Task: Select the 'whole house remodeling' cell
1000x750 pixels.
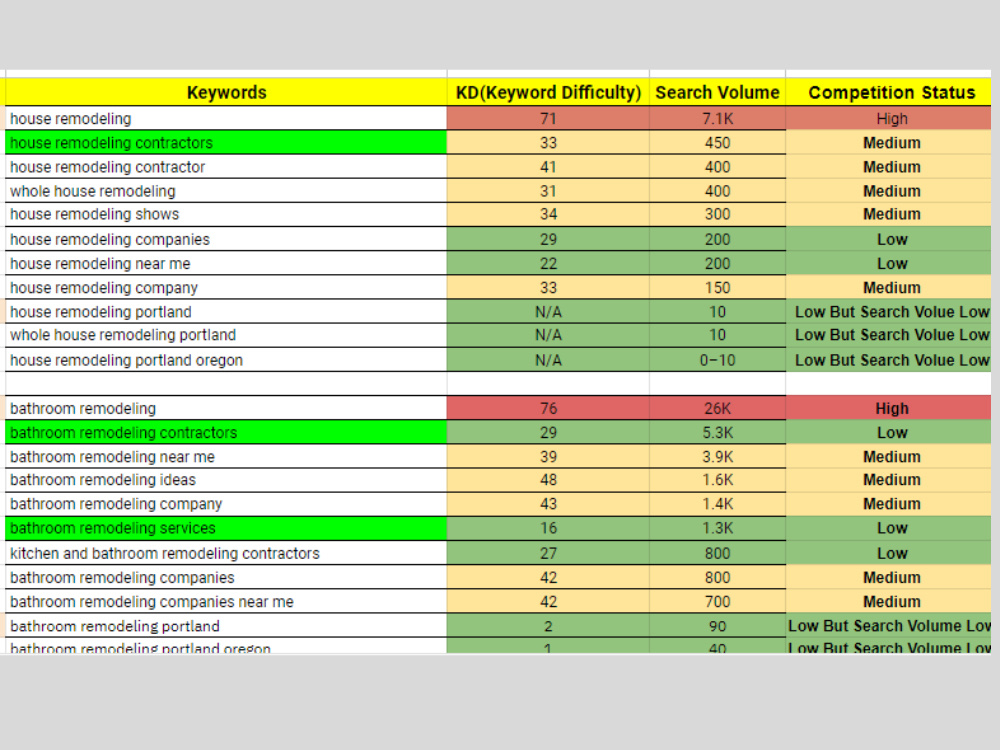Action: coord(226,191)
